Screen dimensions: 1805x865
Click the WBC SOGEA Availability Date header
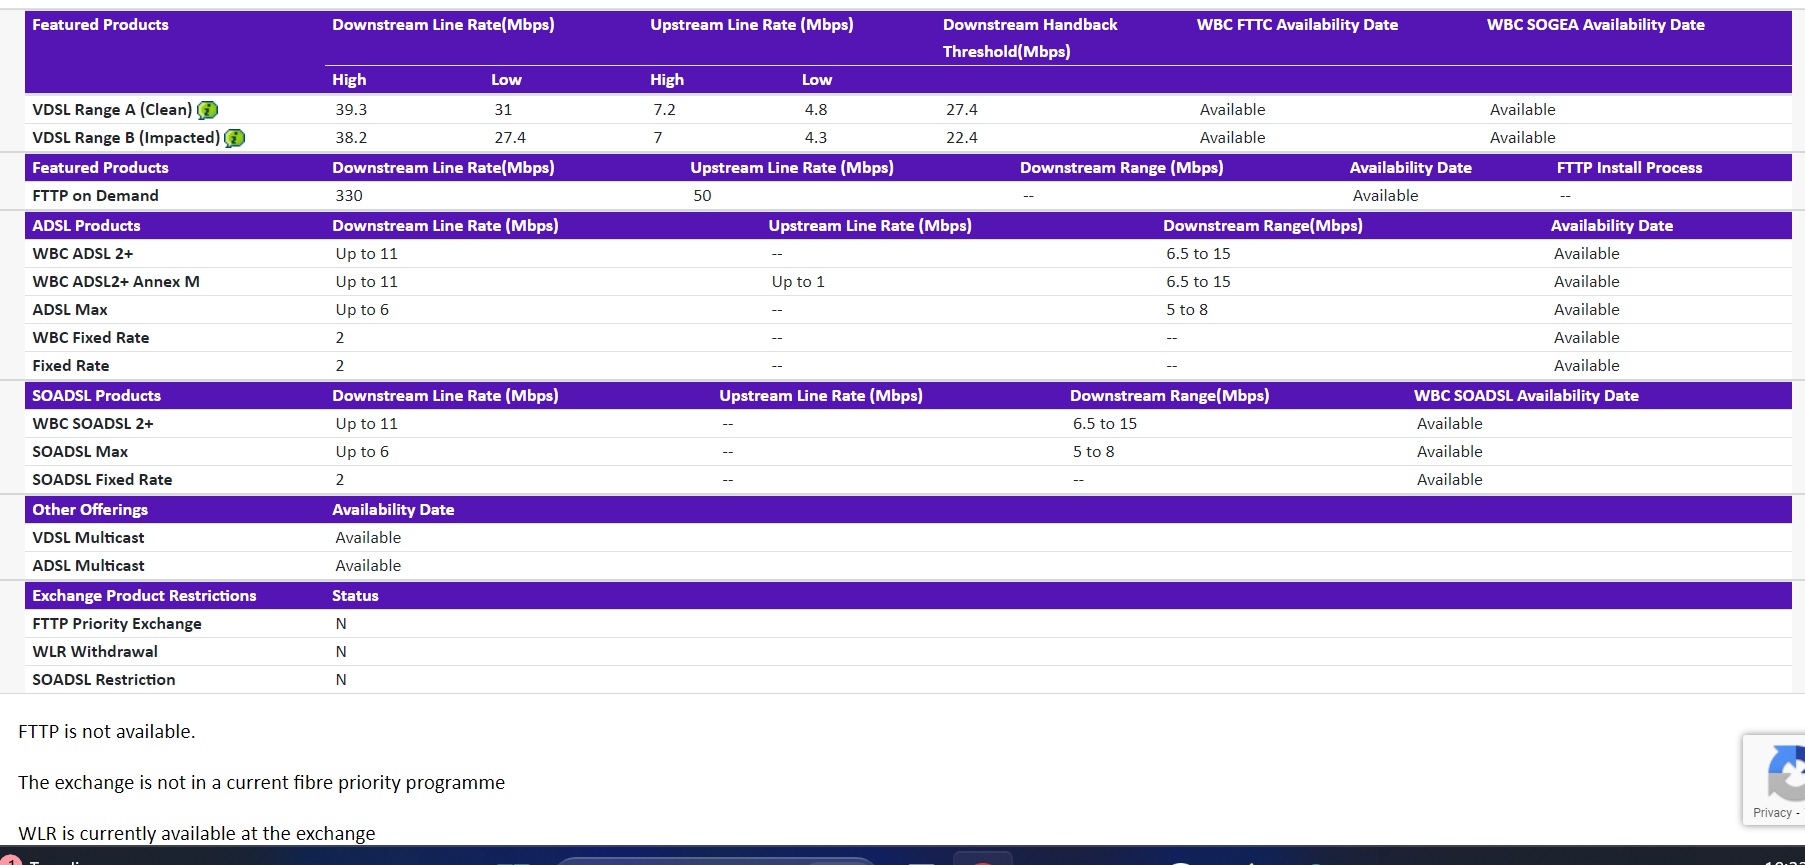1595,25
